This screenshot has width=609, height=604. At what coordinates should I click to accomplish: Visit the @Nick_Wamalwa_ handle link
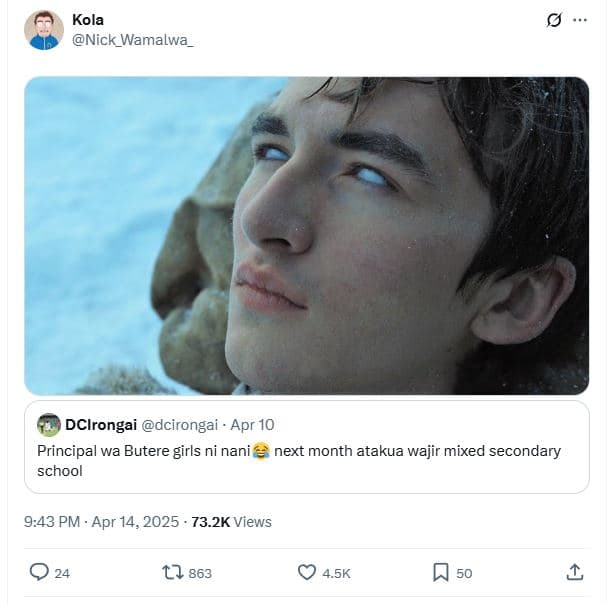click(x=132, y=39)
